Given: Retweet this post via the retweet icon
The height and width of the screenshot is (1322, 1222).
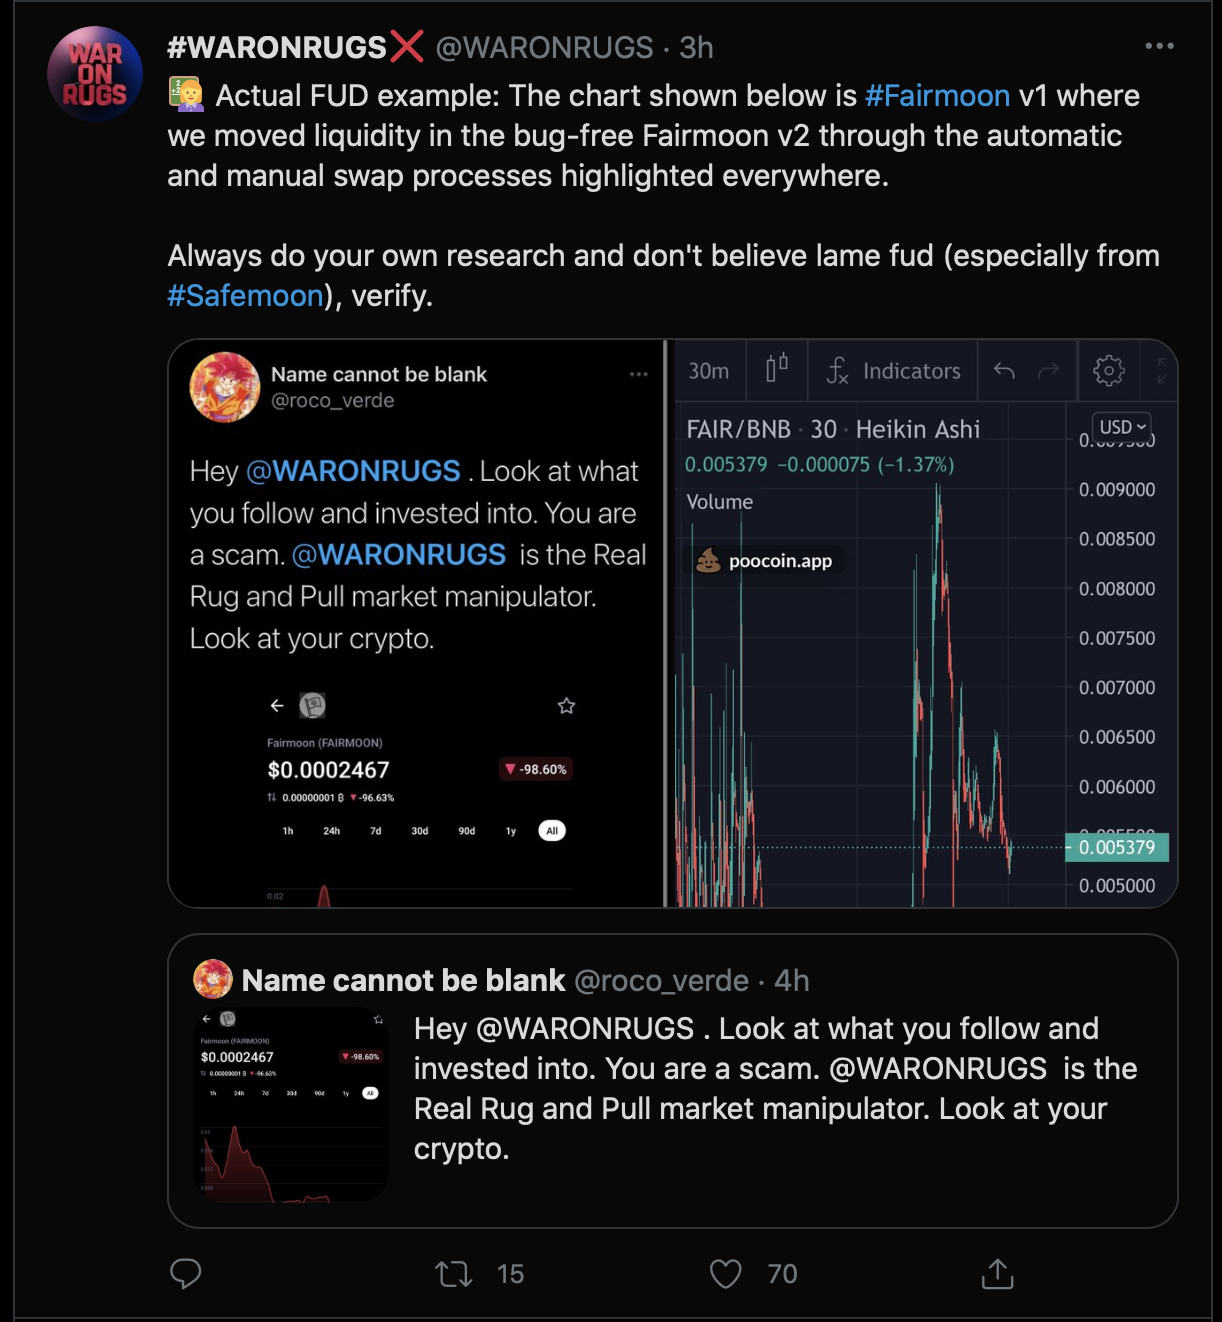Looking at the screenshot, I should (454, 1273).
